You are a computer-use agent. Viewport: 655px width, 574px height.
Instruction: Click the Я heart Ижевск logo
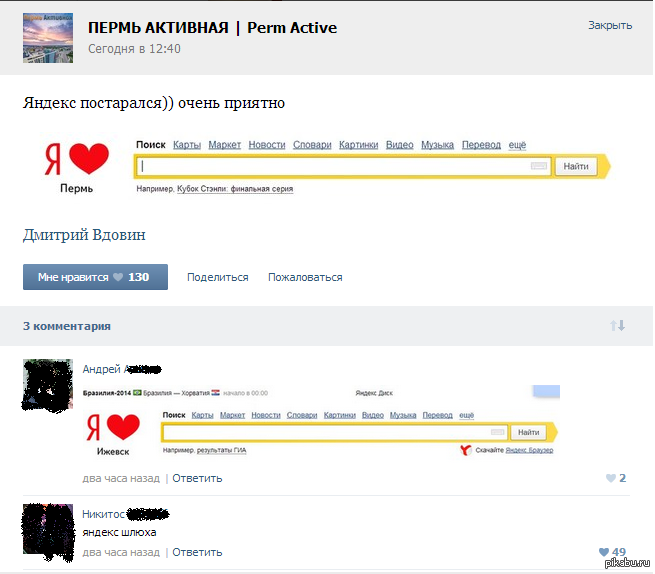pos(113,434)
